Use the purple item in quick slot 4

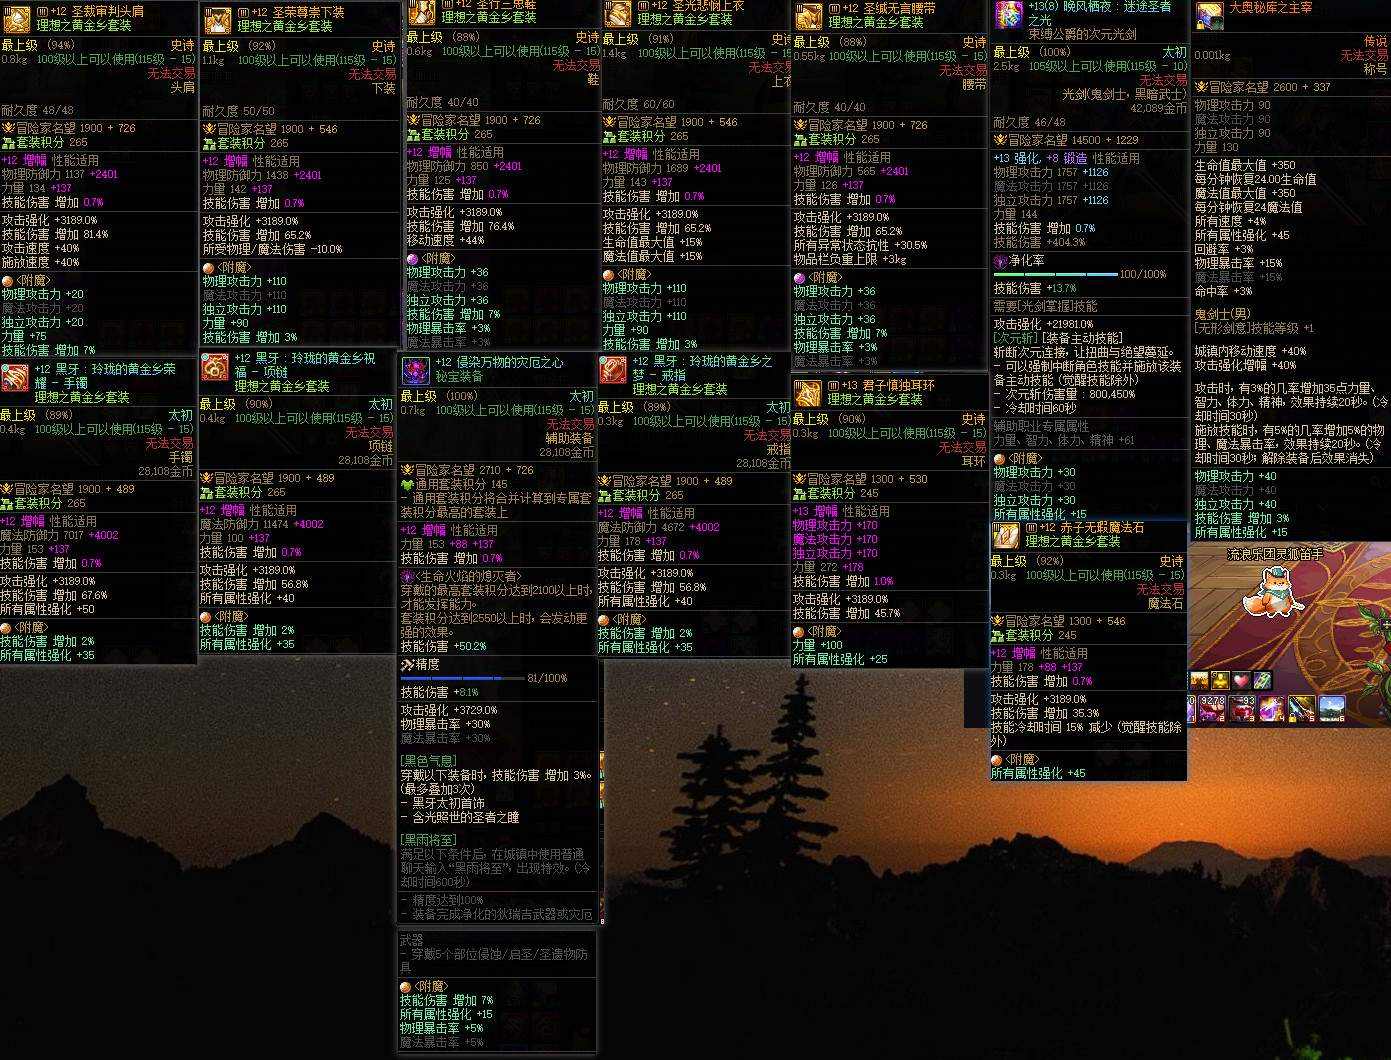click(1272, 708)
